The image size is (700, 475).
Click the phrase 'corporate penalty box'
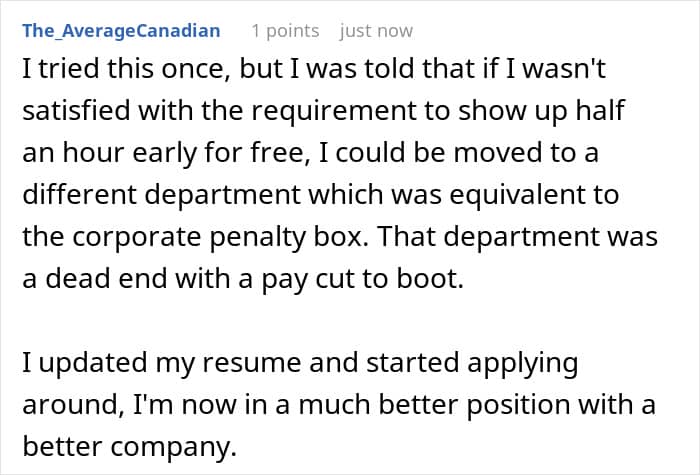click(220, 237)
